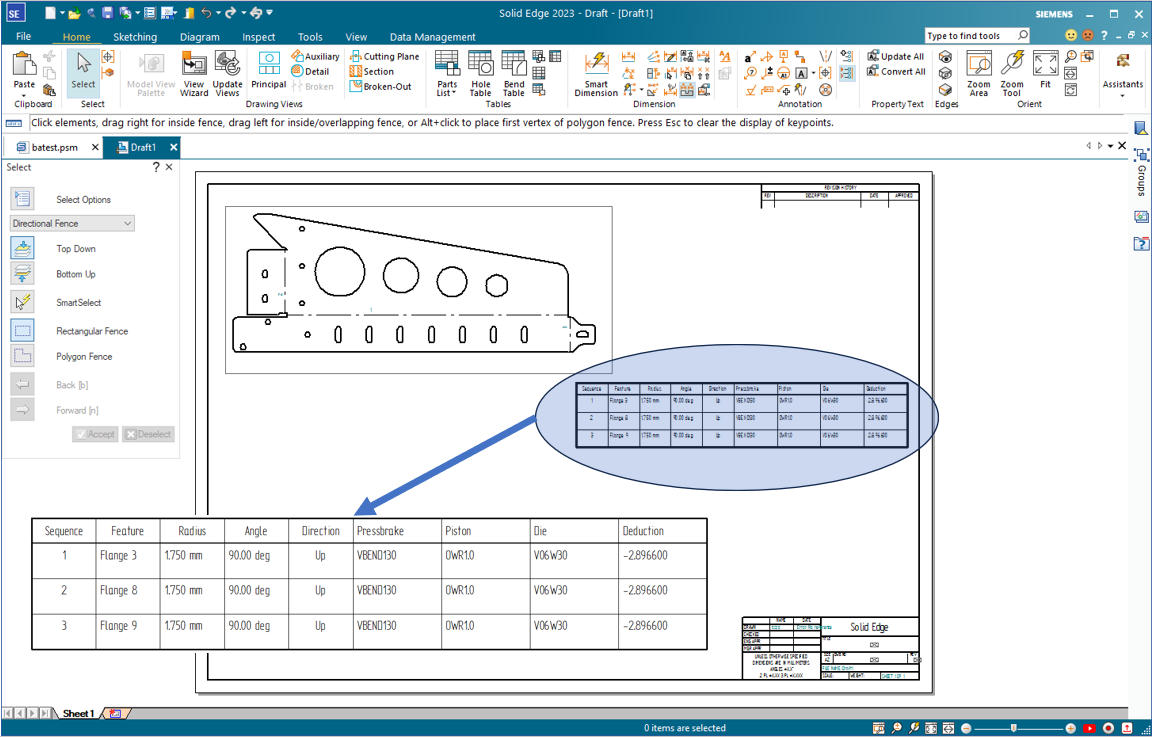The width and height of the screenshot is (1152, 737).
Task: Switch to the Sketching ribbon tab
Action: (135, 36)
